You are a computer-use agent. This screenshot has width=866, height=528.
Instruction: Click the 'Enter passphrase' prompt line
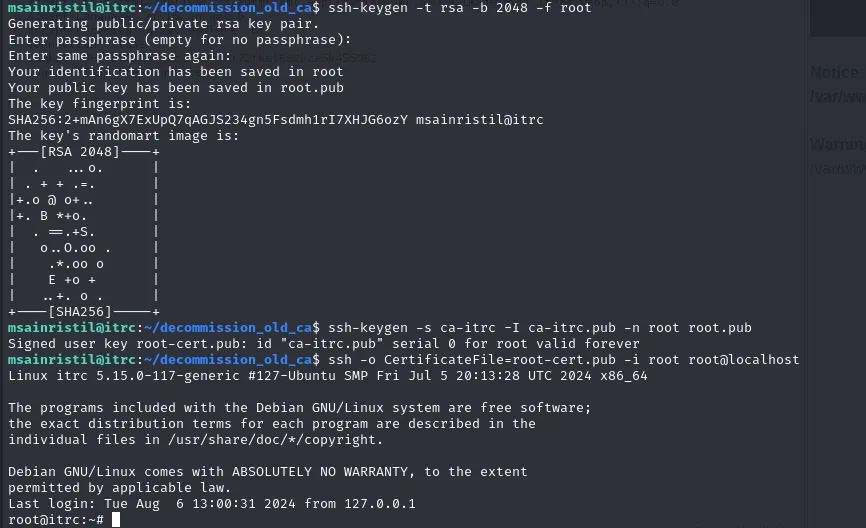[x=180, y=40]
